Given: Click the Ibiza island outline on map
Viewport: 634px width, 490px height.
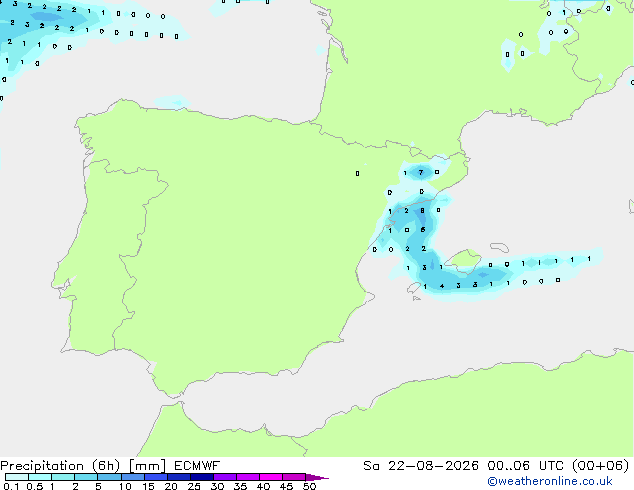Looking at the screenshot, I should pyautogui.click(x=414, y=288).
